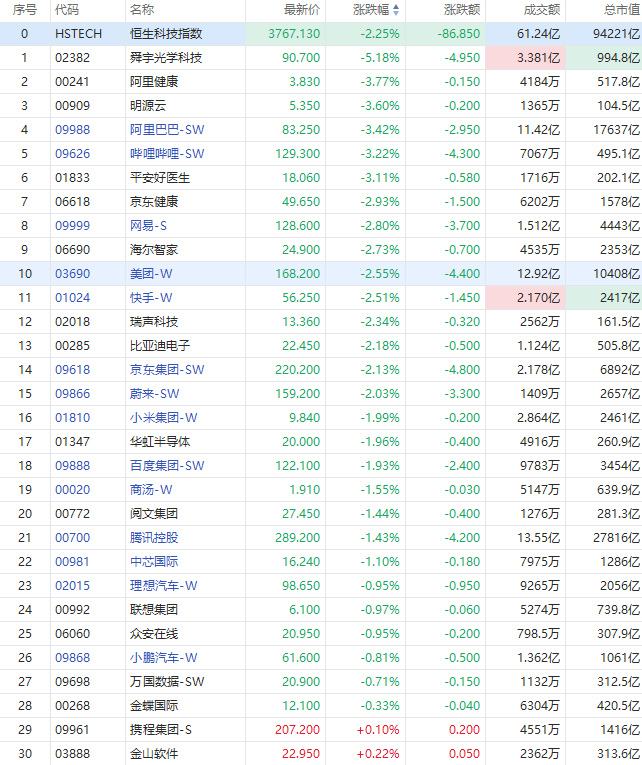
Task: Click the 名称 column header
Action: coord(142,10)
